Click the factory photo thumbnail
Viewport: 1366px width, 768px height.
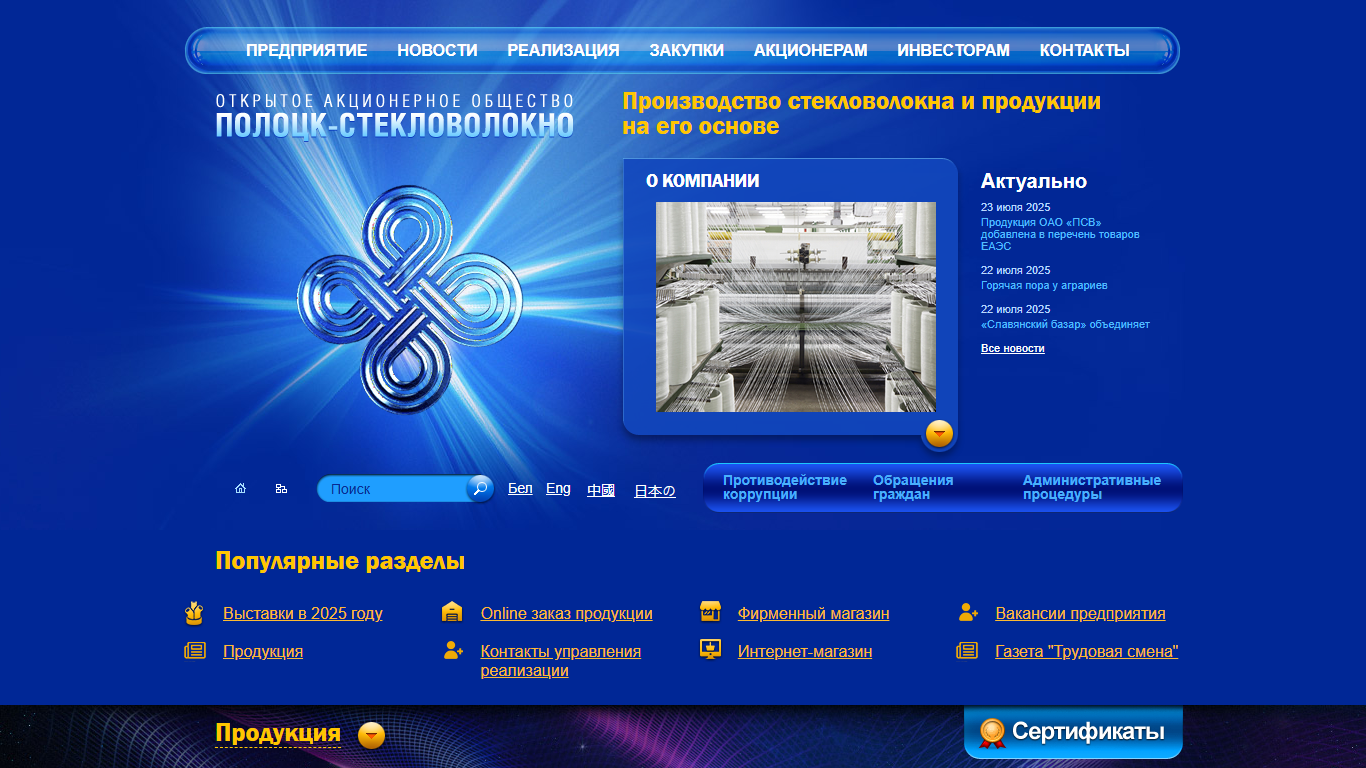[x=796, y=307]
